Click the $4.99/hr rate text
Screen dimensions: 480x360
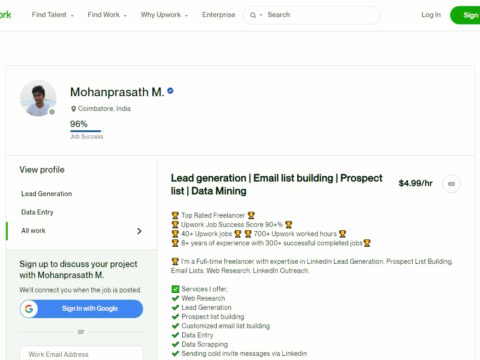(x=415, y=183)
